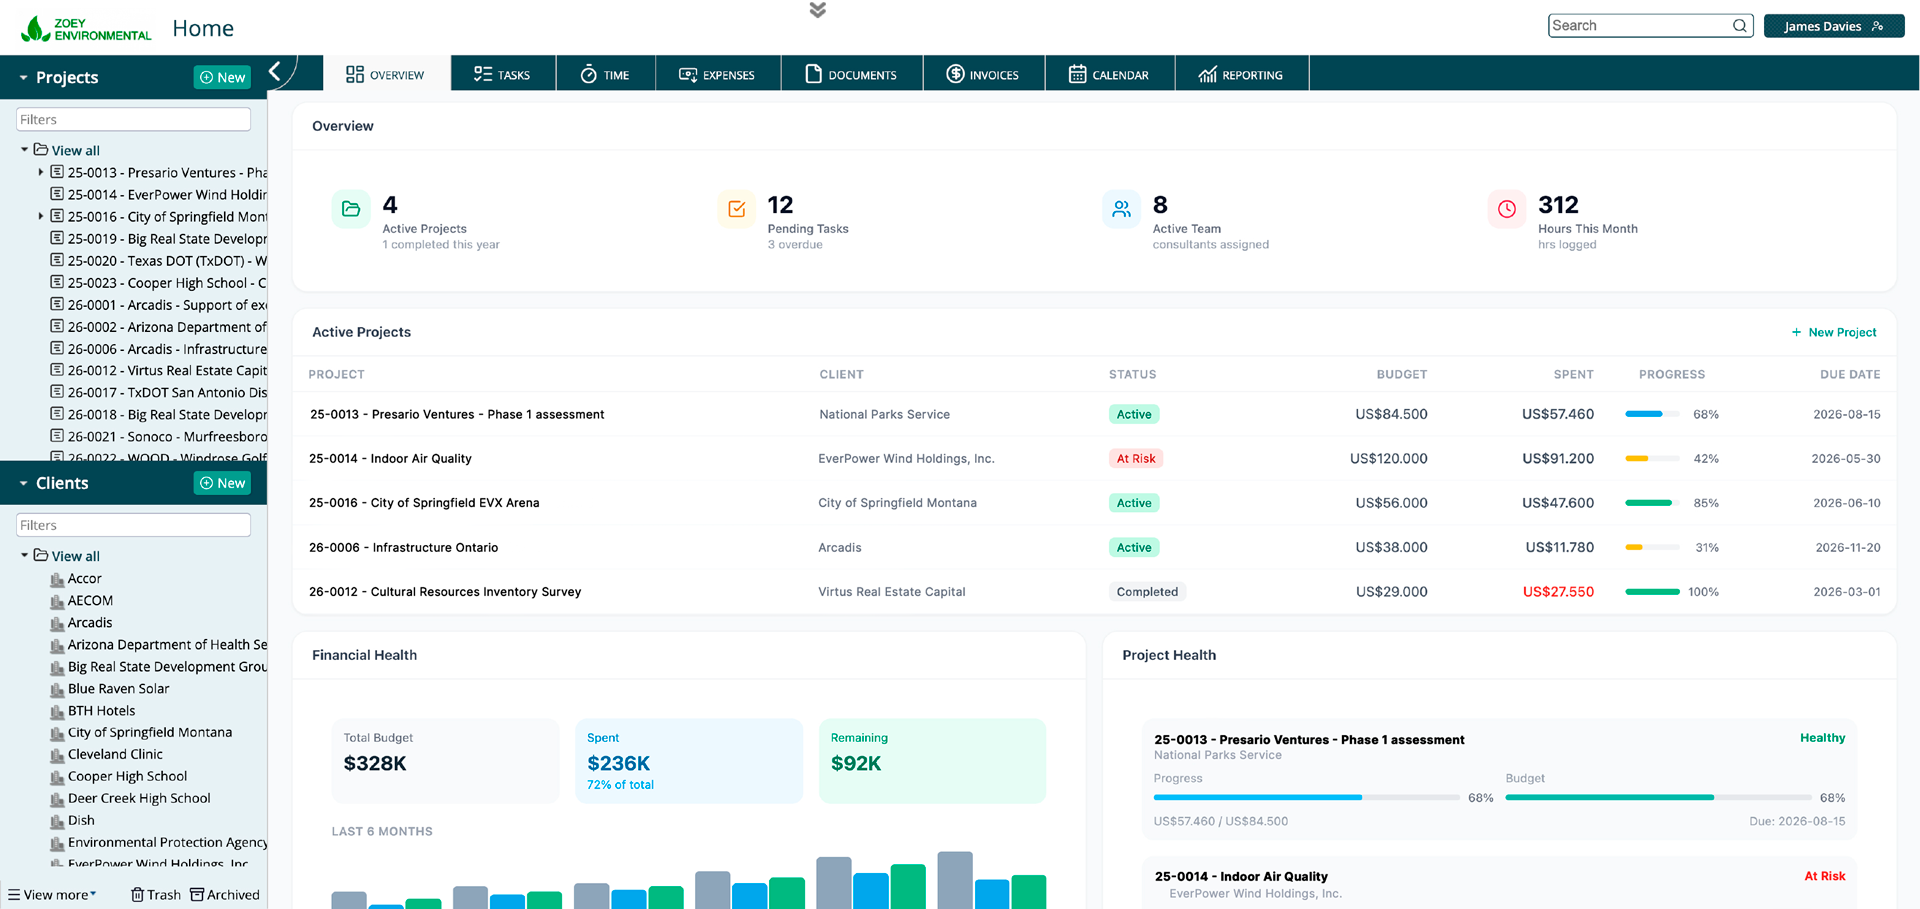This screenshot has height=909, width=1920.
Task: Click the Active Projects folder icon
Action: (x=351, y=209)
